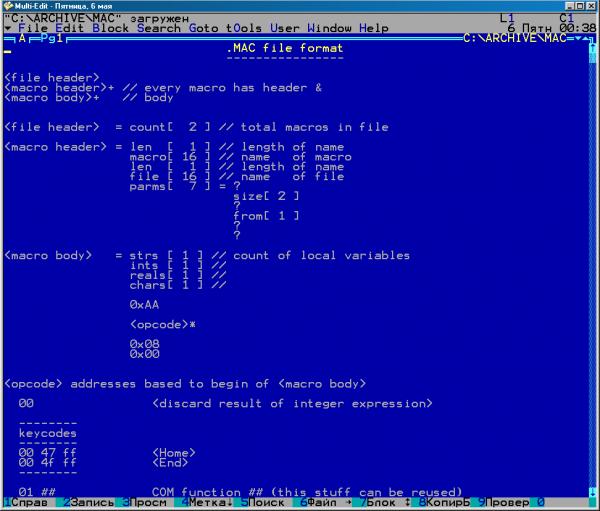
Task: Click the Multi-Edit title bar icon
Action: pos(8,6)
